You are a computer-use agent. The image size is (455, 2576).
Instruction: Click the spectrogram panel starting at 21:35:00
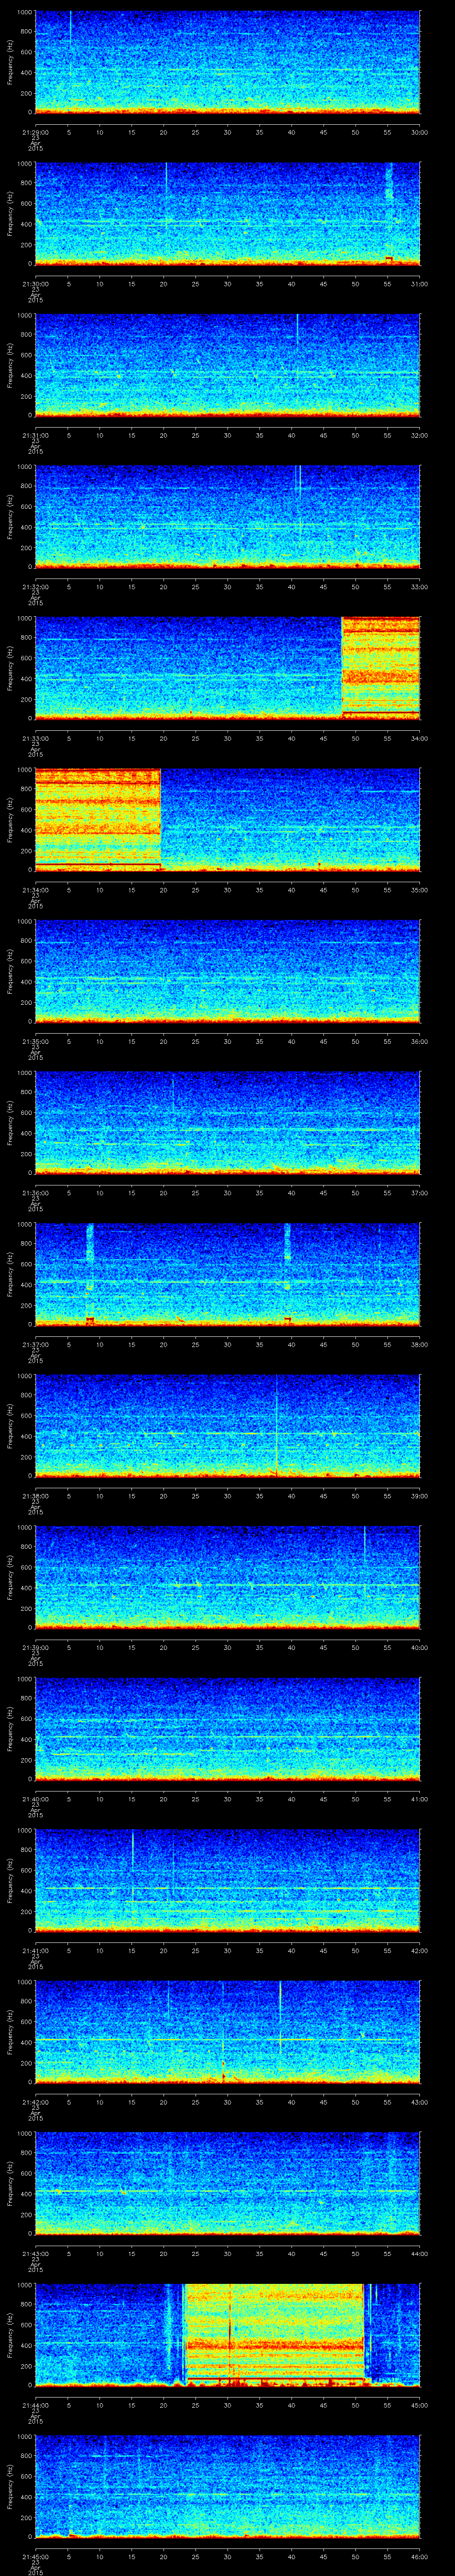(227, 971)
